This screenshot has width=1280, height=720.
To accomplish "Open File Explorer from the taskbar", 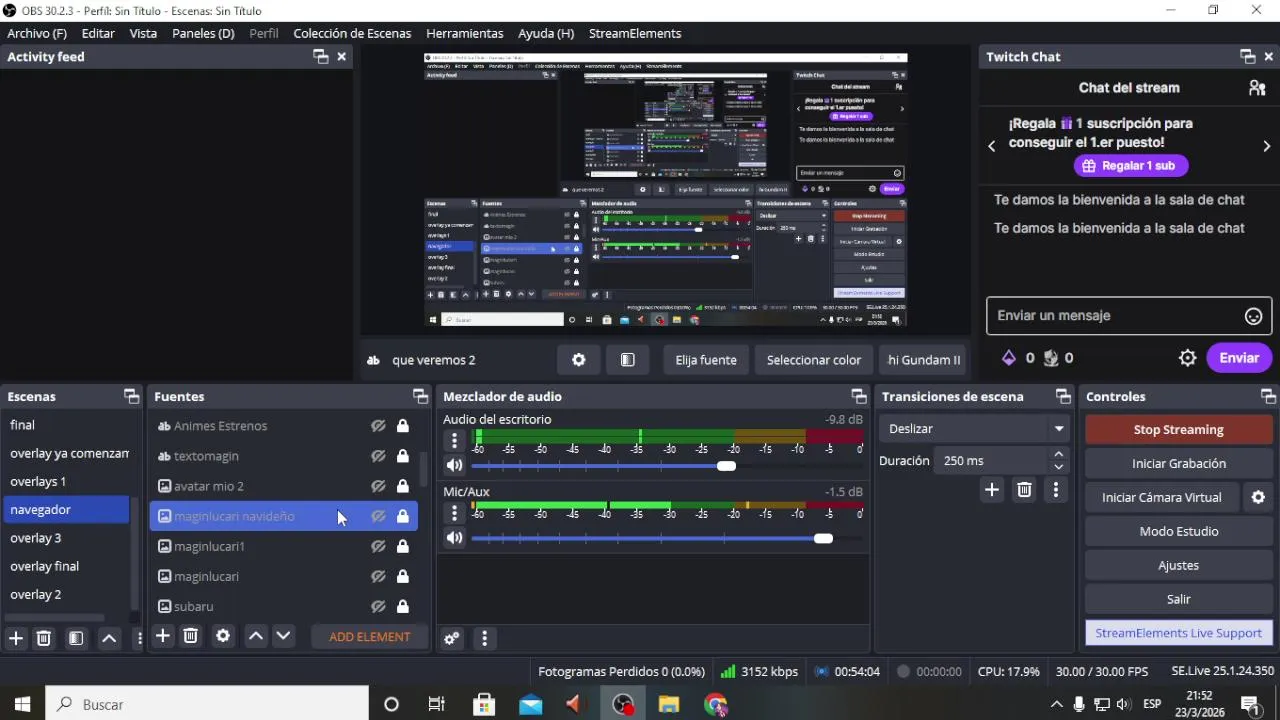I will (x=668, y=704).
